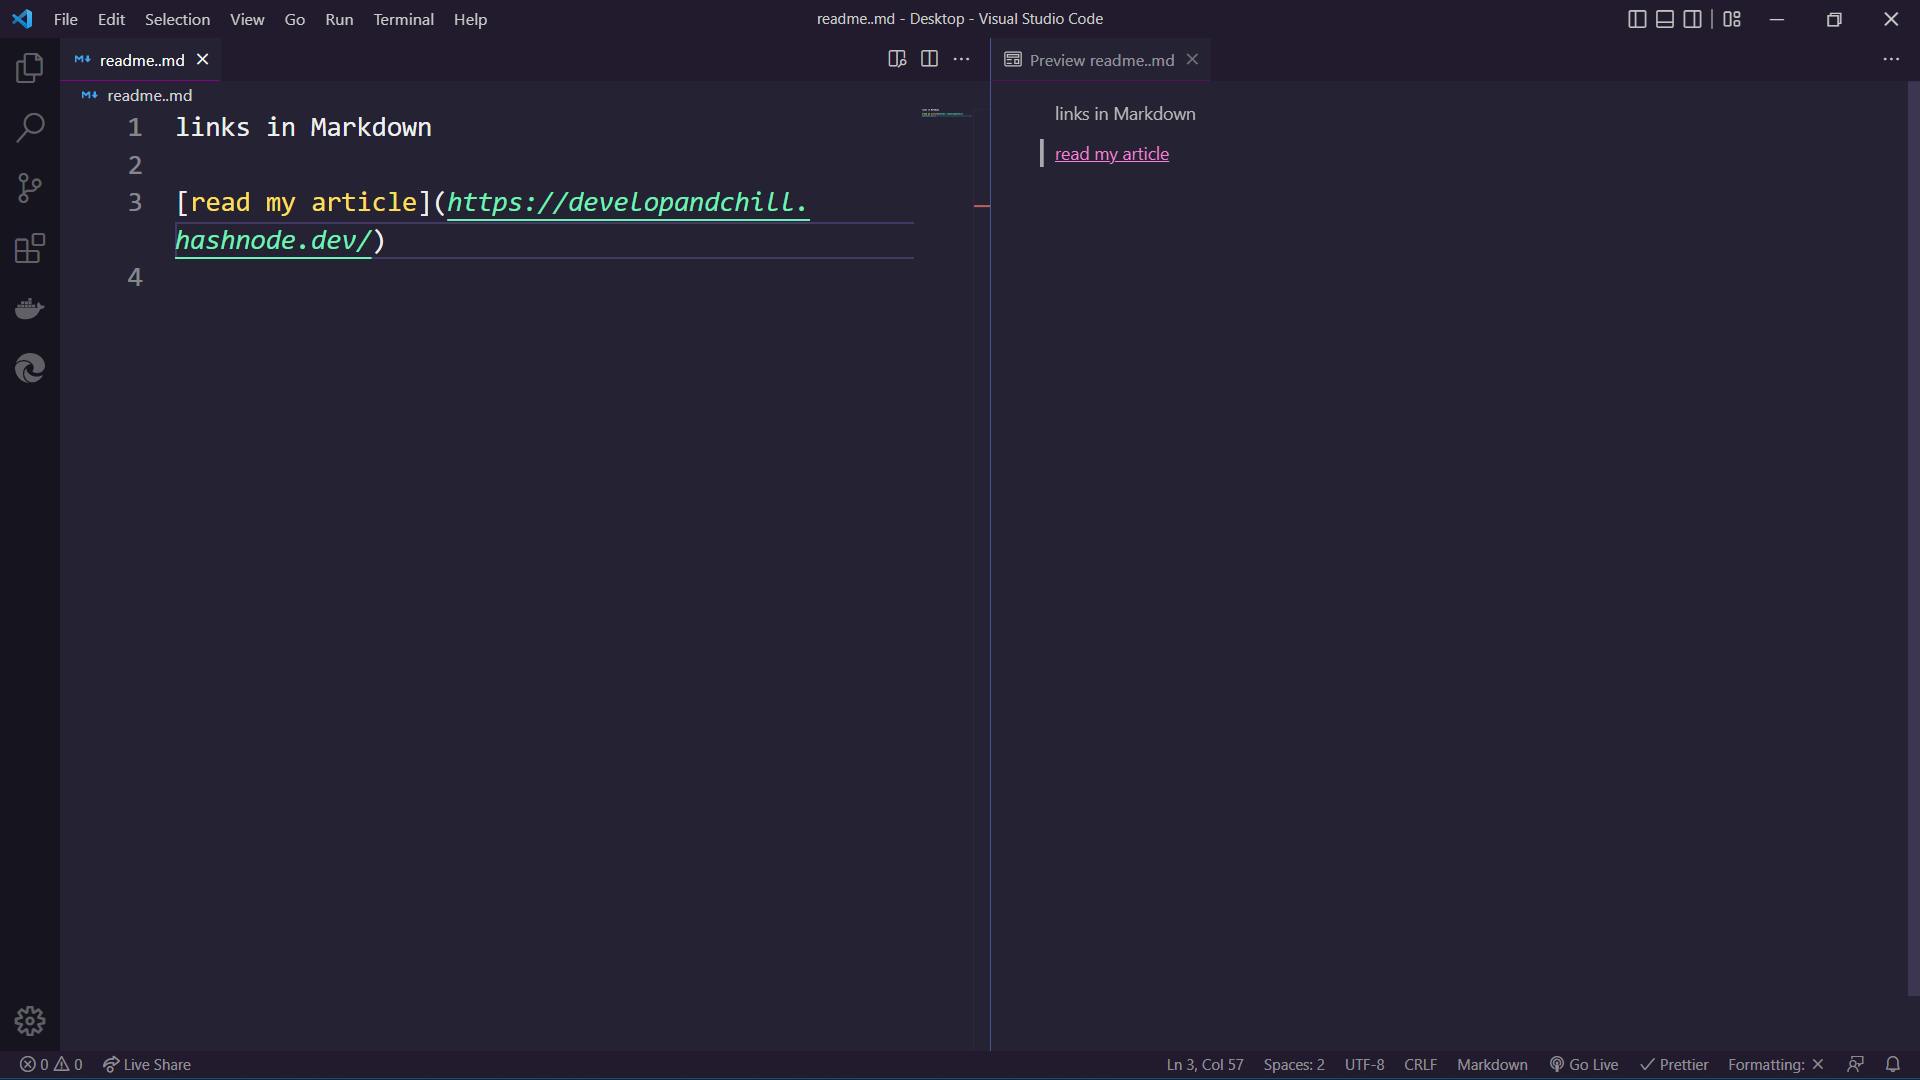
Task: Open the Help menu
Action: pyautogui.click(x=470, y=19)
